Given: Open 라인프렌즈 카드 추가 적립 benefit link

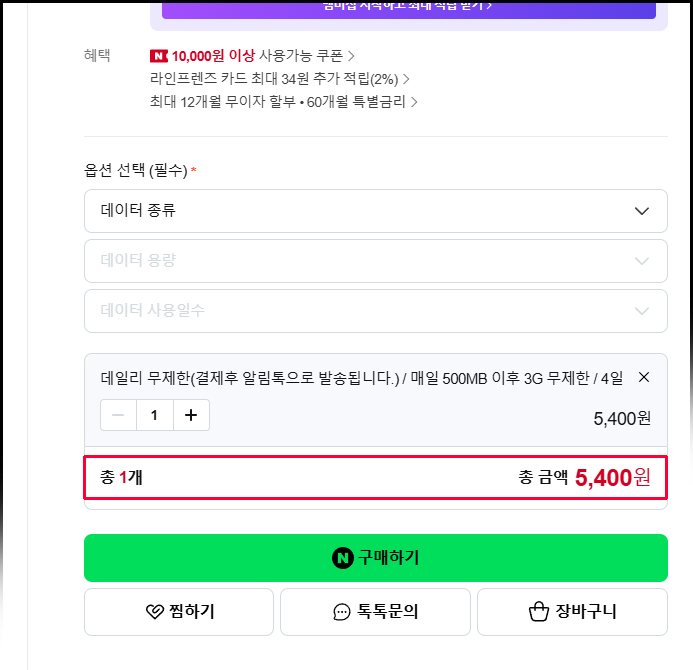Looking at the screenshot, I should [279, 79].
